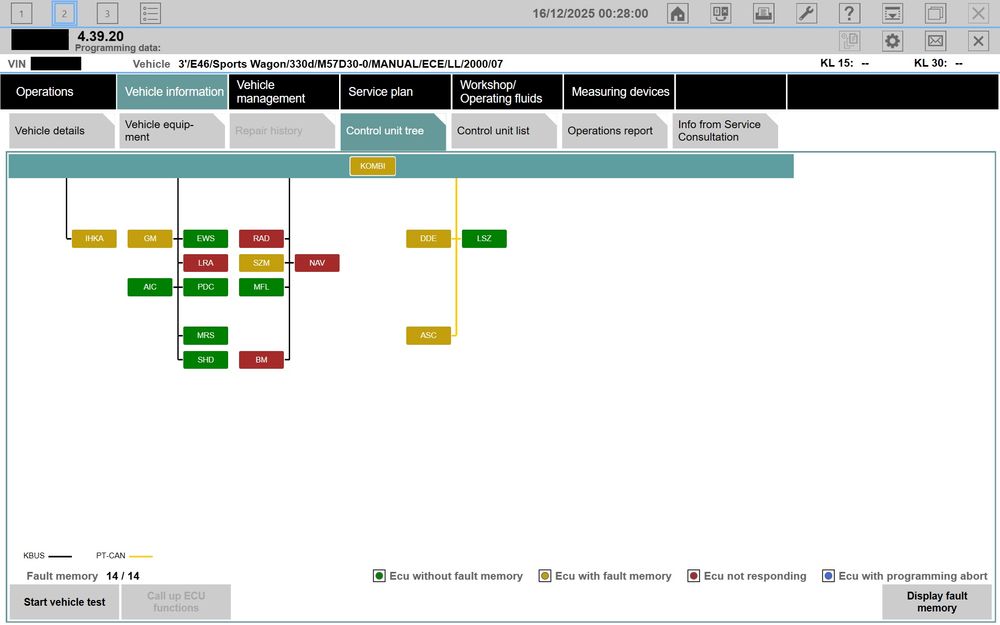Click the KL 30 status label
Screen dimensions: 1000x625
(938, 63)
